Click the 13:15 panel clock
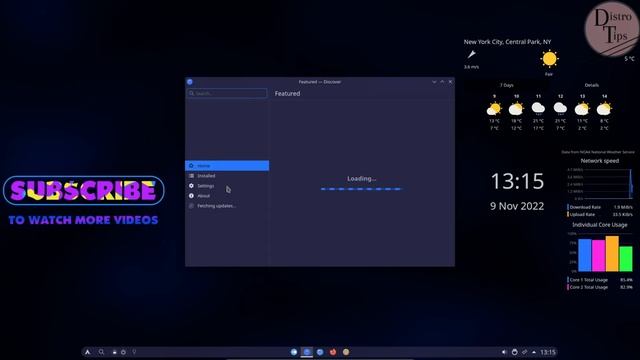640x360 pixels. click(x=548, y=352)
